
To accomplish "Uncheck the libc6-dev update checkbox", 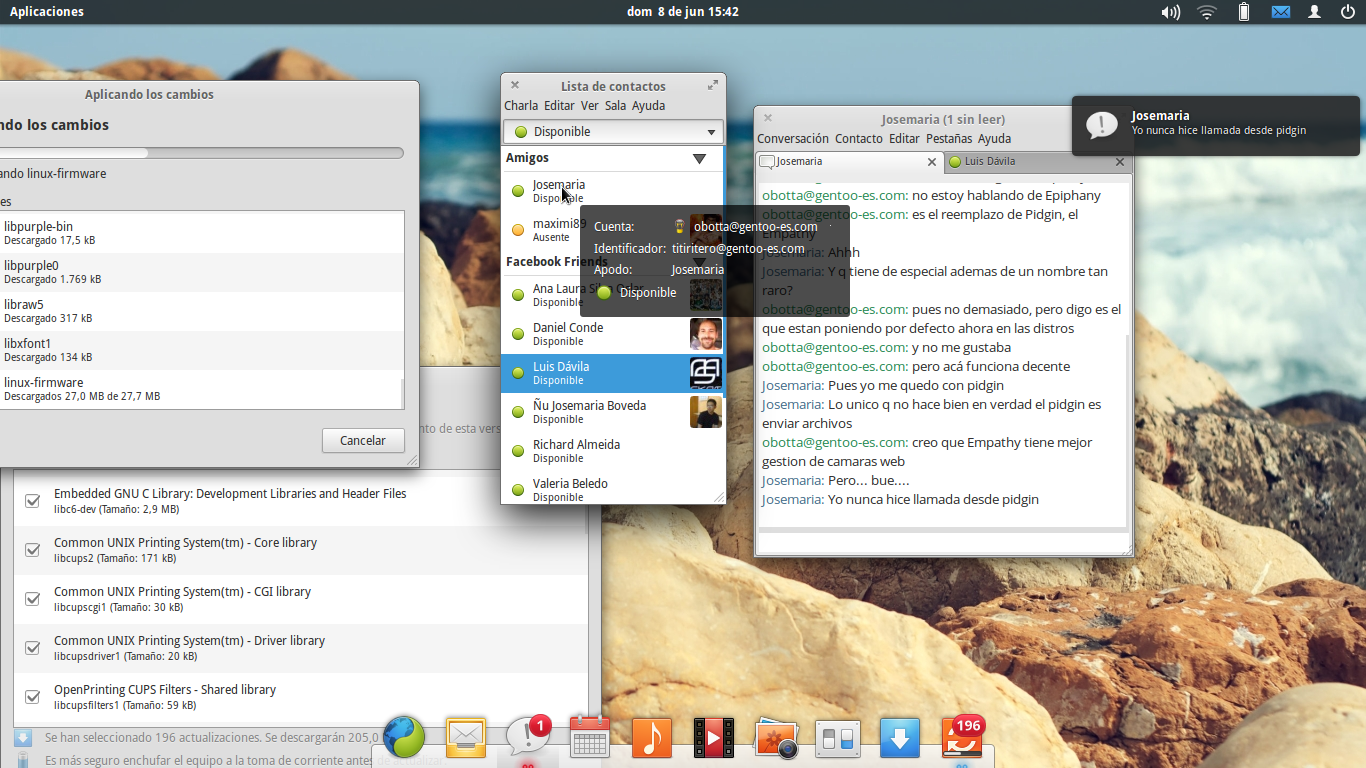I will coord(32,501).
